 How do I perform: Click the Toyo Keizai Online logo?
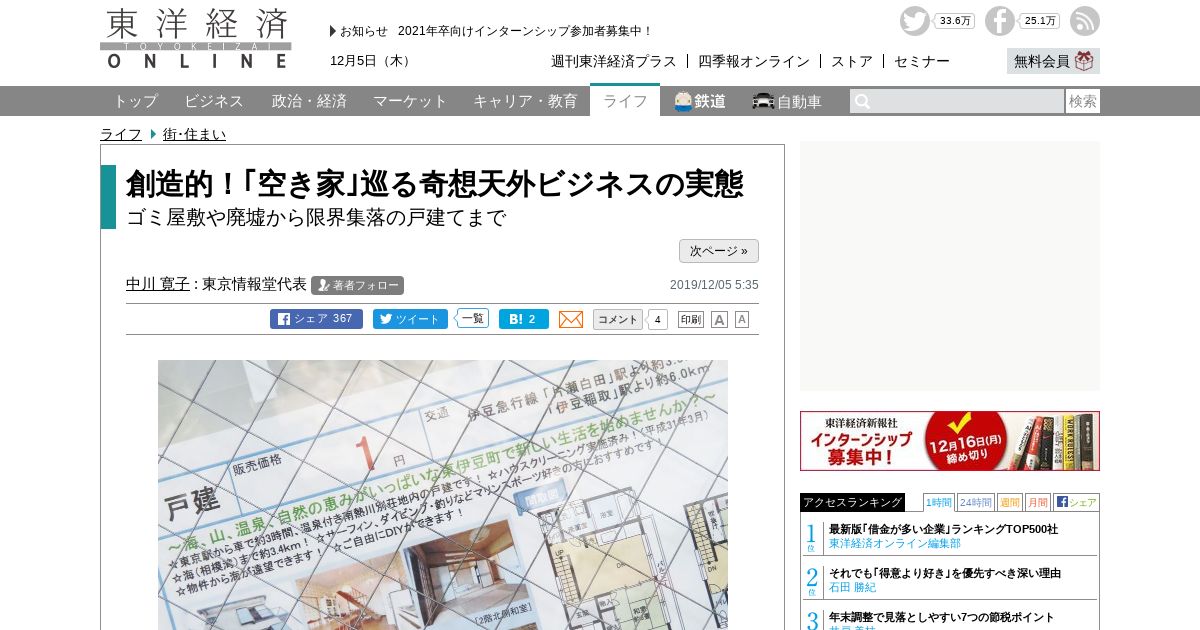196,39
